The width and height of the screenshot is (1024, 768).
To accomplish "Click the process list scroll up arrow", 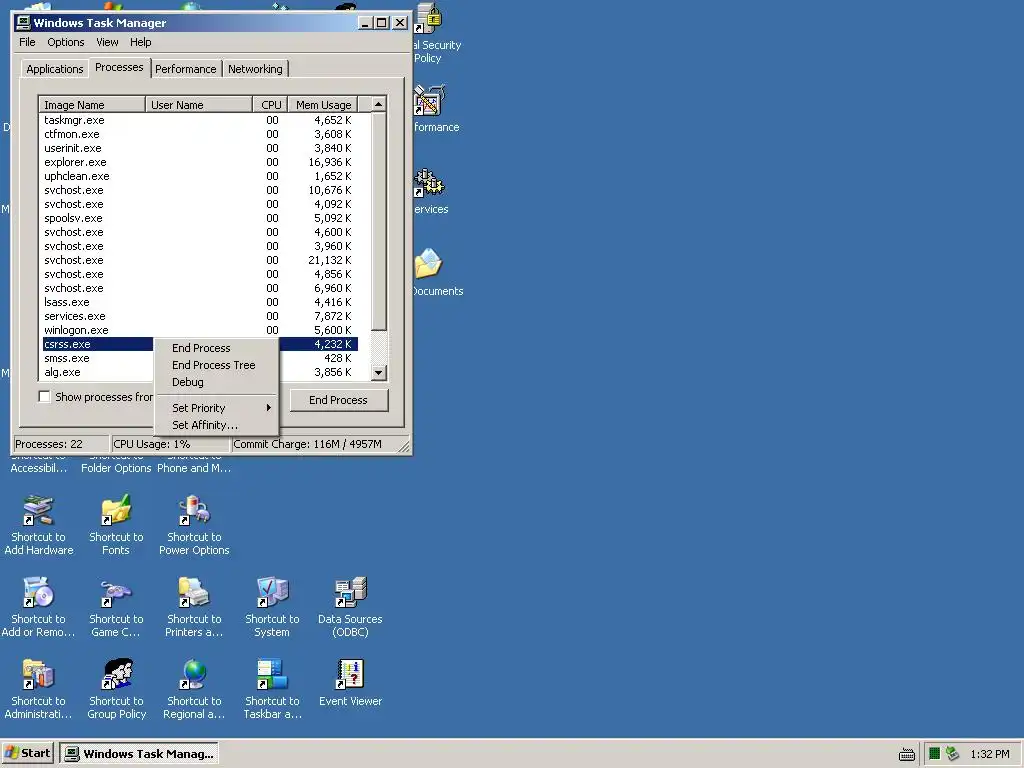I will 378,104.
